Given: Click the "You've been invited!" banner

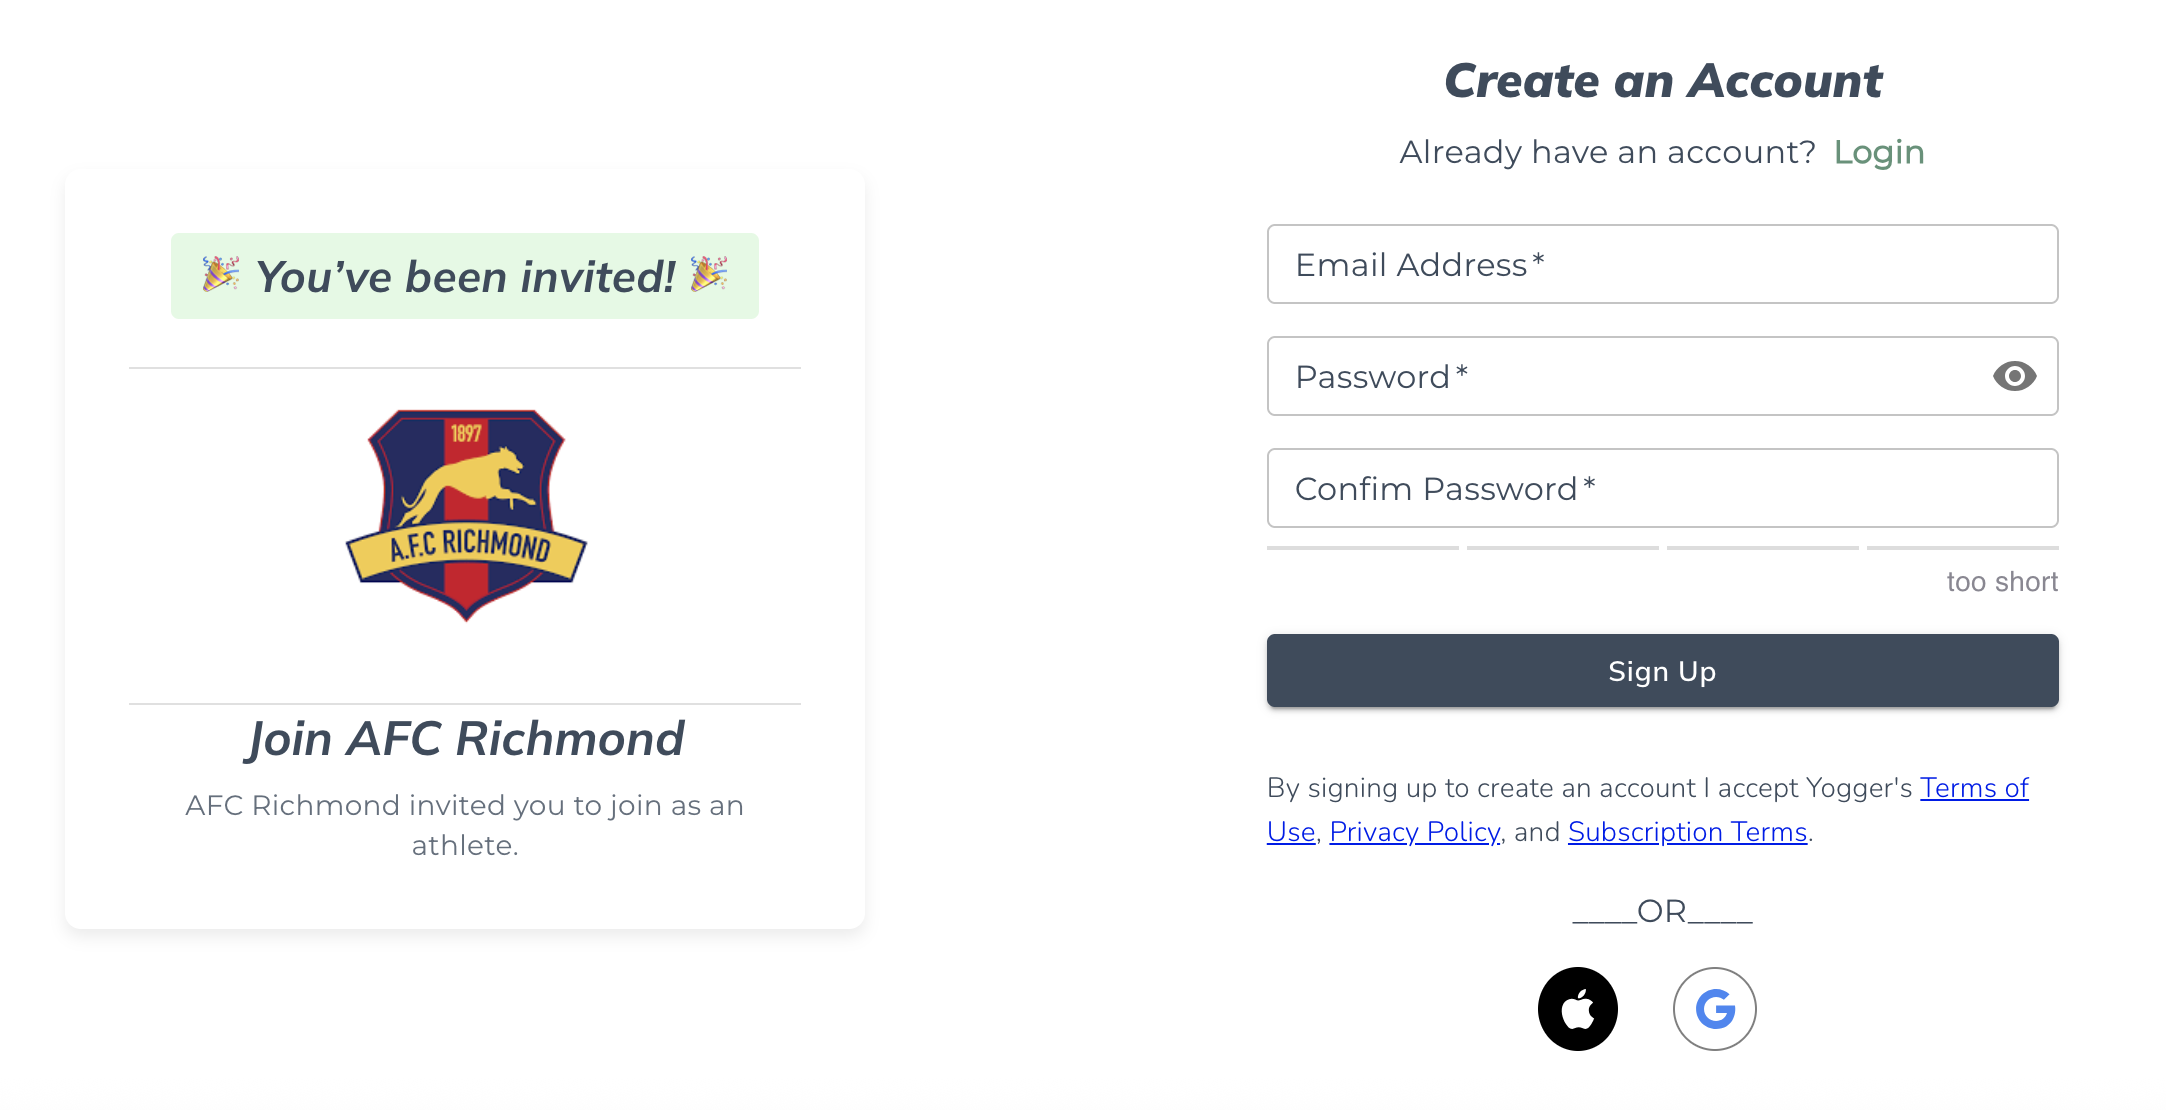Looking at the screenshot, I should coord(465,277).
